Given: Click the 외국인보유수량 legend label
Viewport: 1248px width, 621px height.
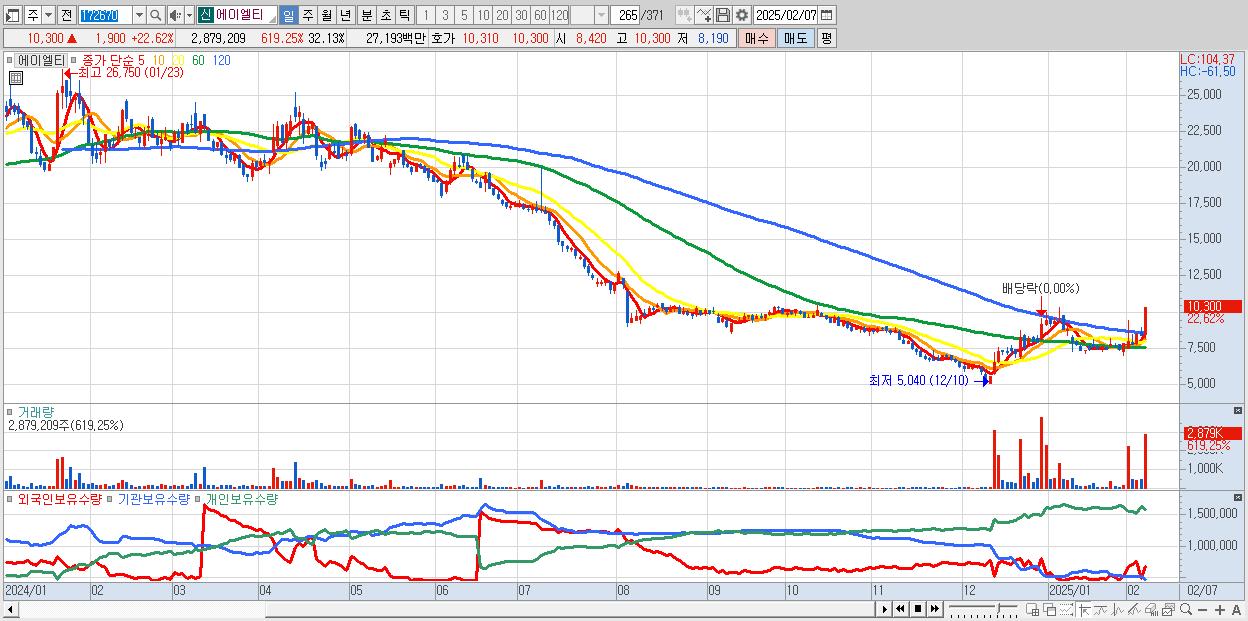Looking at the screenshot, I should click(x=59, y=498).
